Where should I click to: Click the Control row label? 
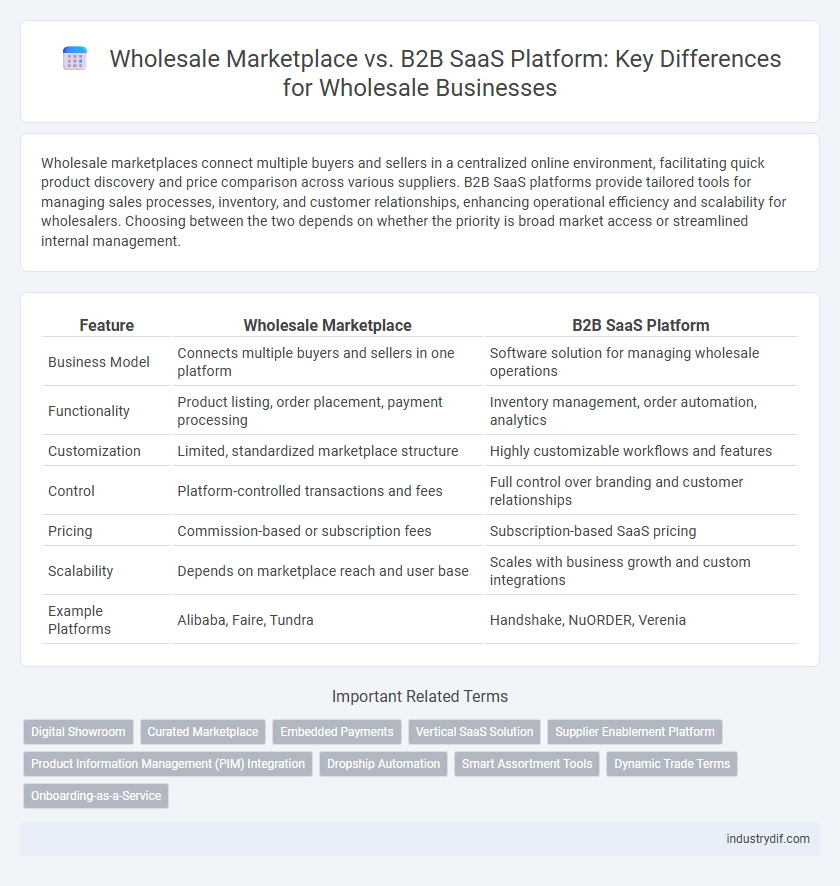(x=71, y=491)
